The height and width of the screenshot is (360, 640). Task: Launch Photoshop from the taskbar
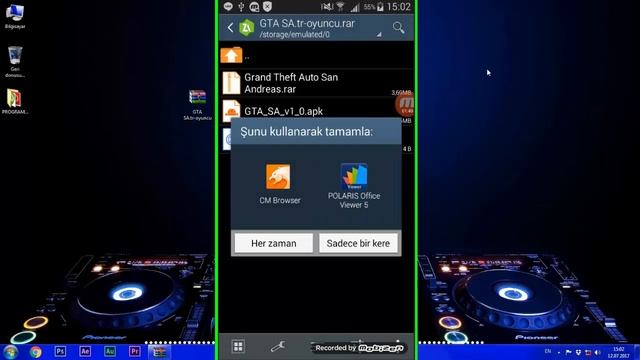coord(60,351)
